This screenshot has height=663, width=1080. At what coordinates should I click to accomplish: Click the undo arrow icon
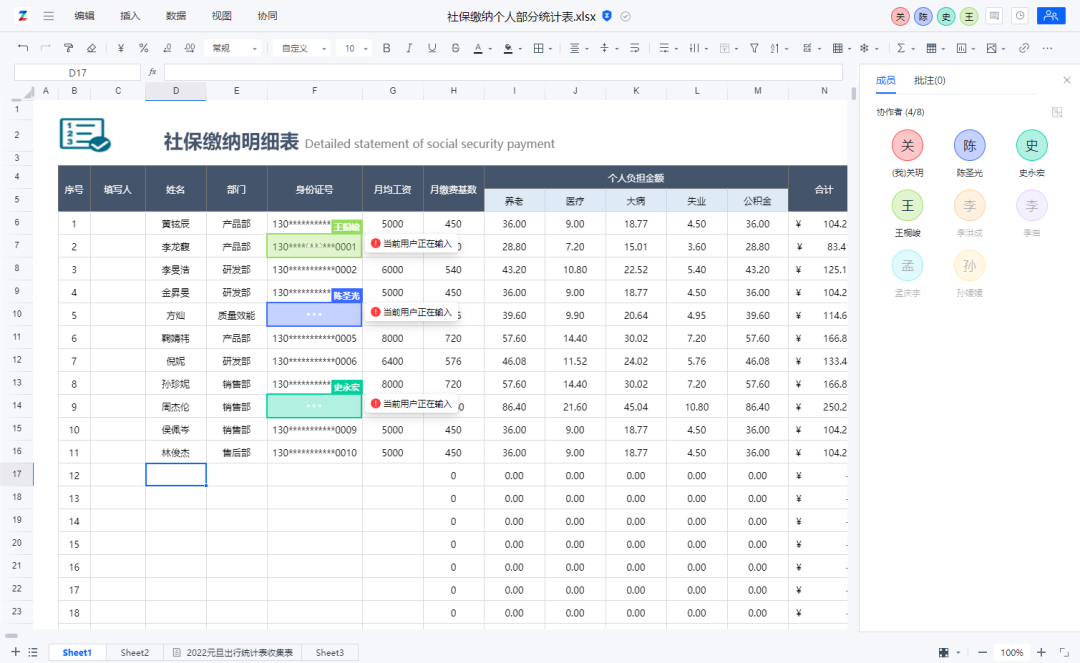click(23, 48)
